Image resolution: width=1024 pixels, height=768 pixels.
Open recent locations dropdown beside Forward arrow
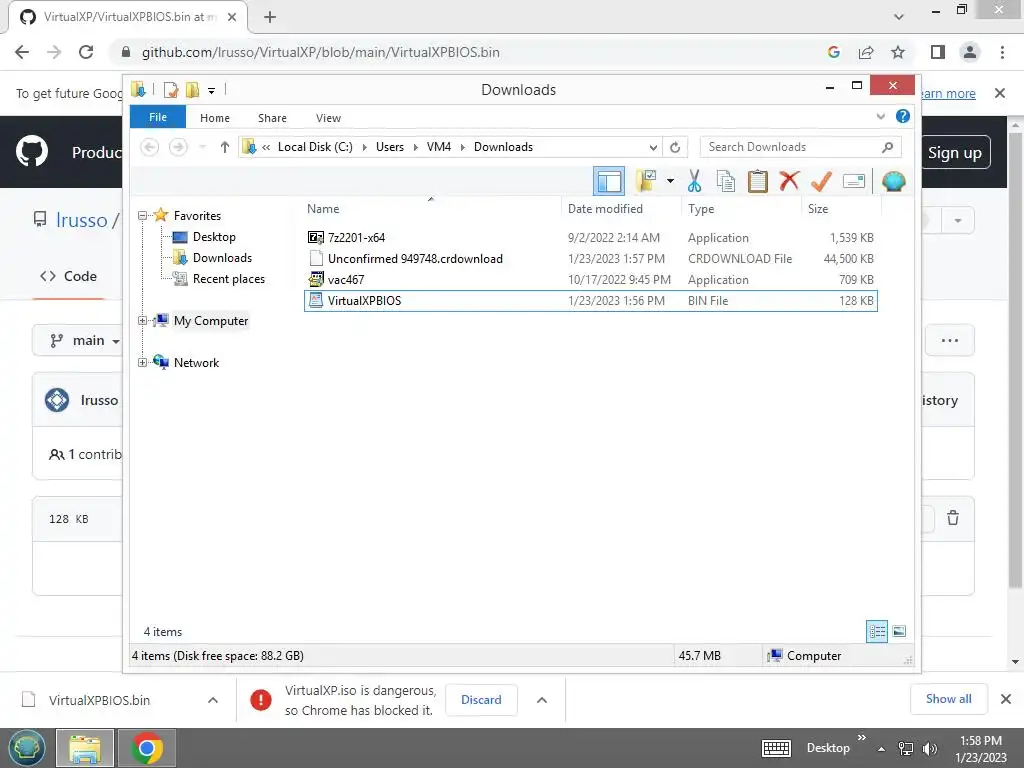[202, 147]
